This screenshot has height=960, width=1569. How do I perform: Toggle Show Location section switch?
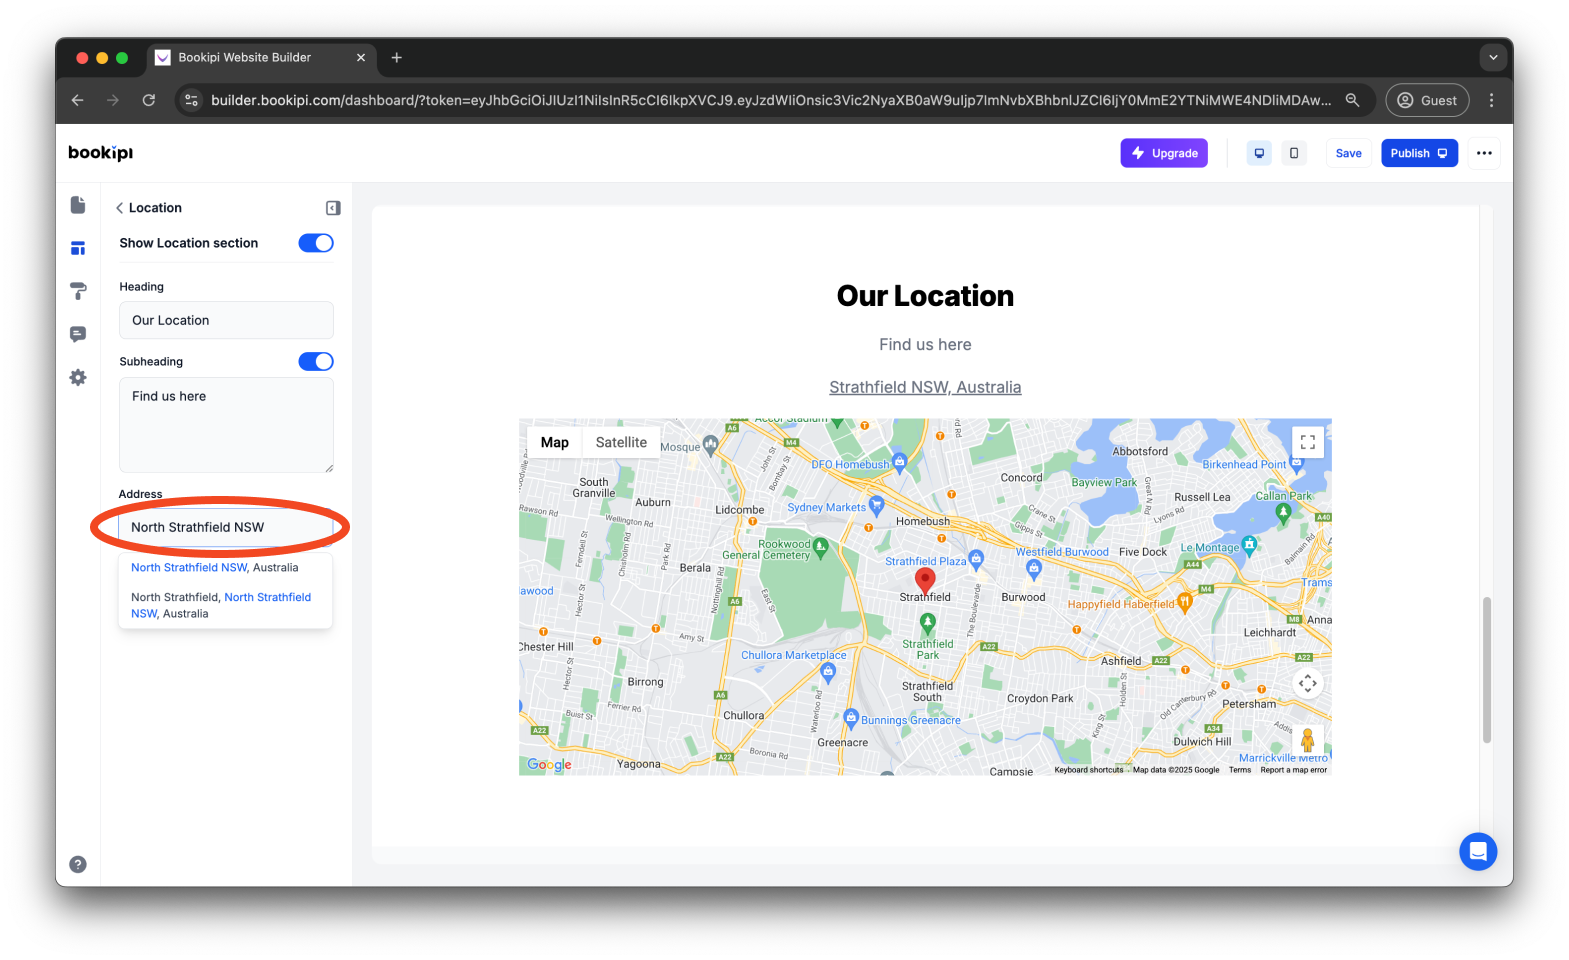click(x=316, y=243)
